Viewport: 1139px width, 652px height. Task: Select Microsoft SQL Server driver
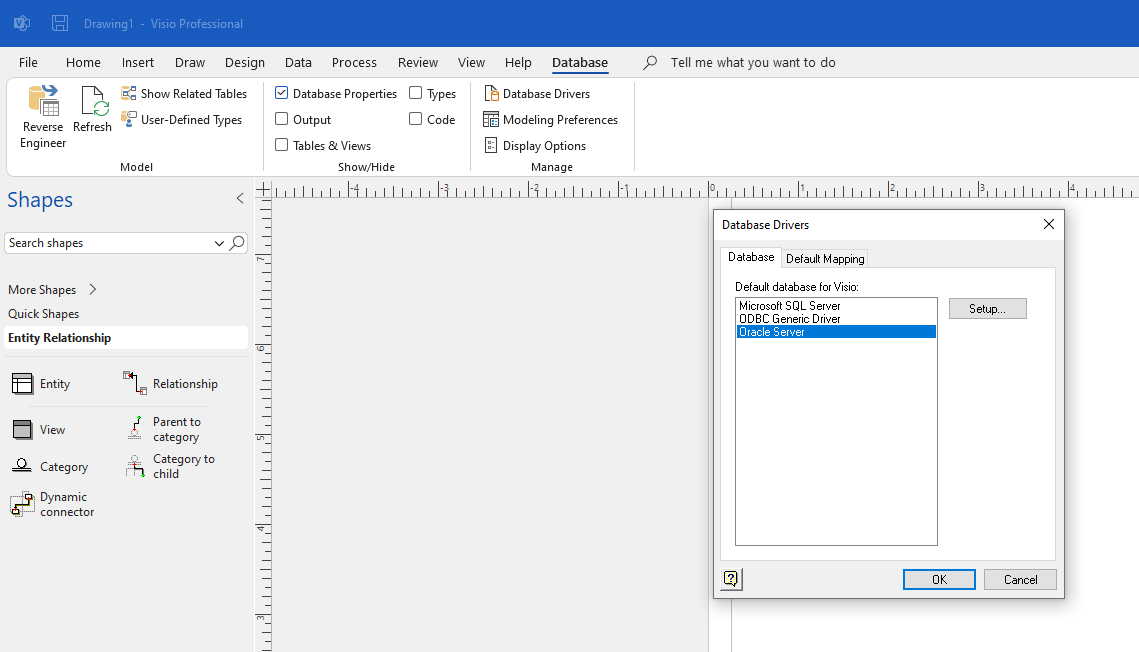tap(836, 306)
